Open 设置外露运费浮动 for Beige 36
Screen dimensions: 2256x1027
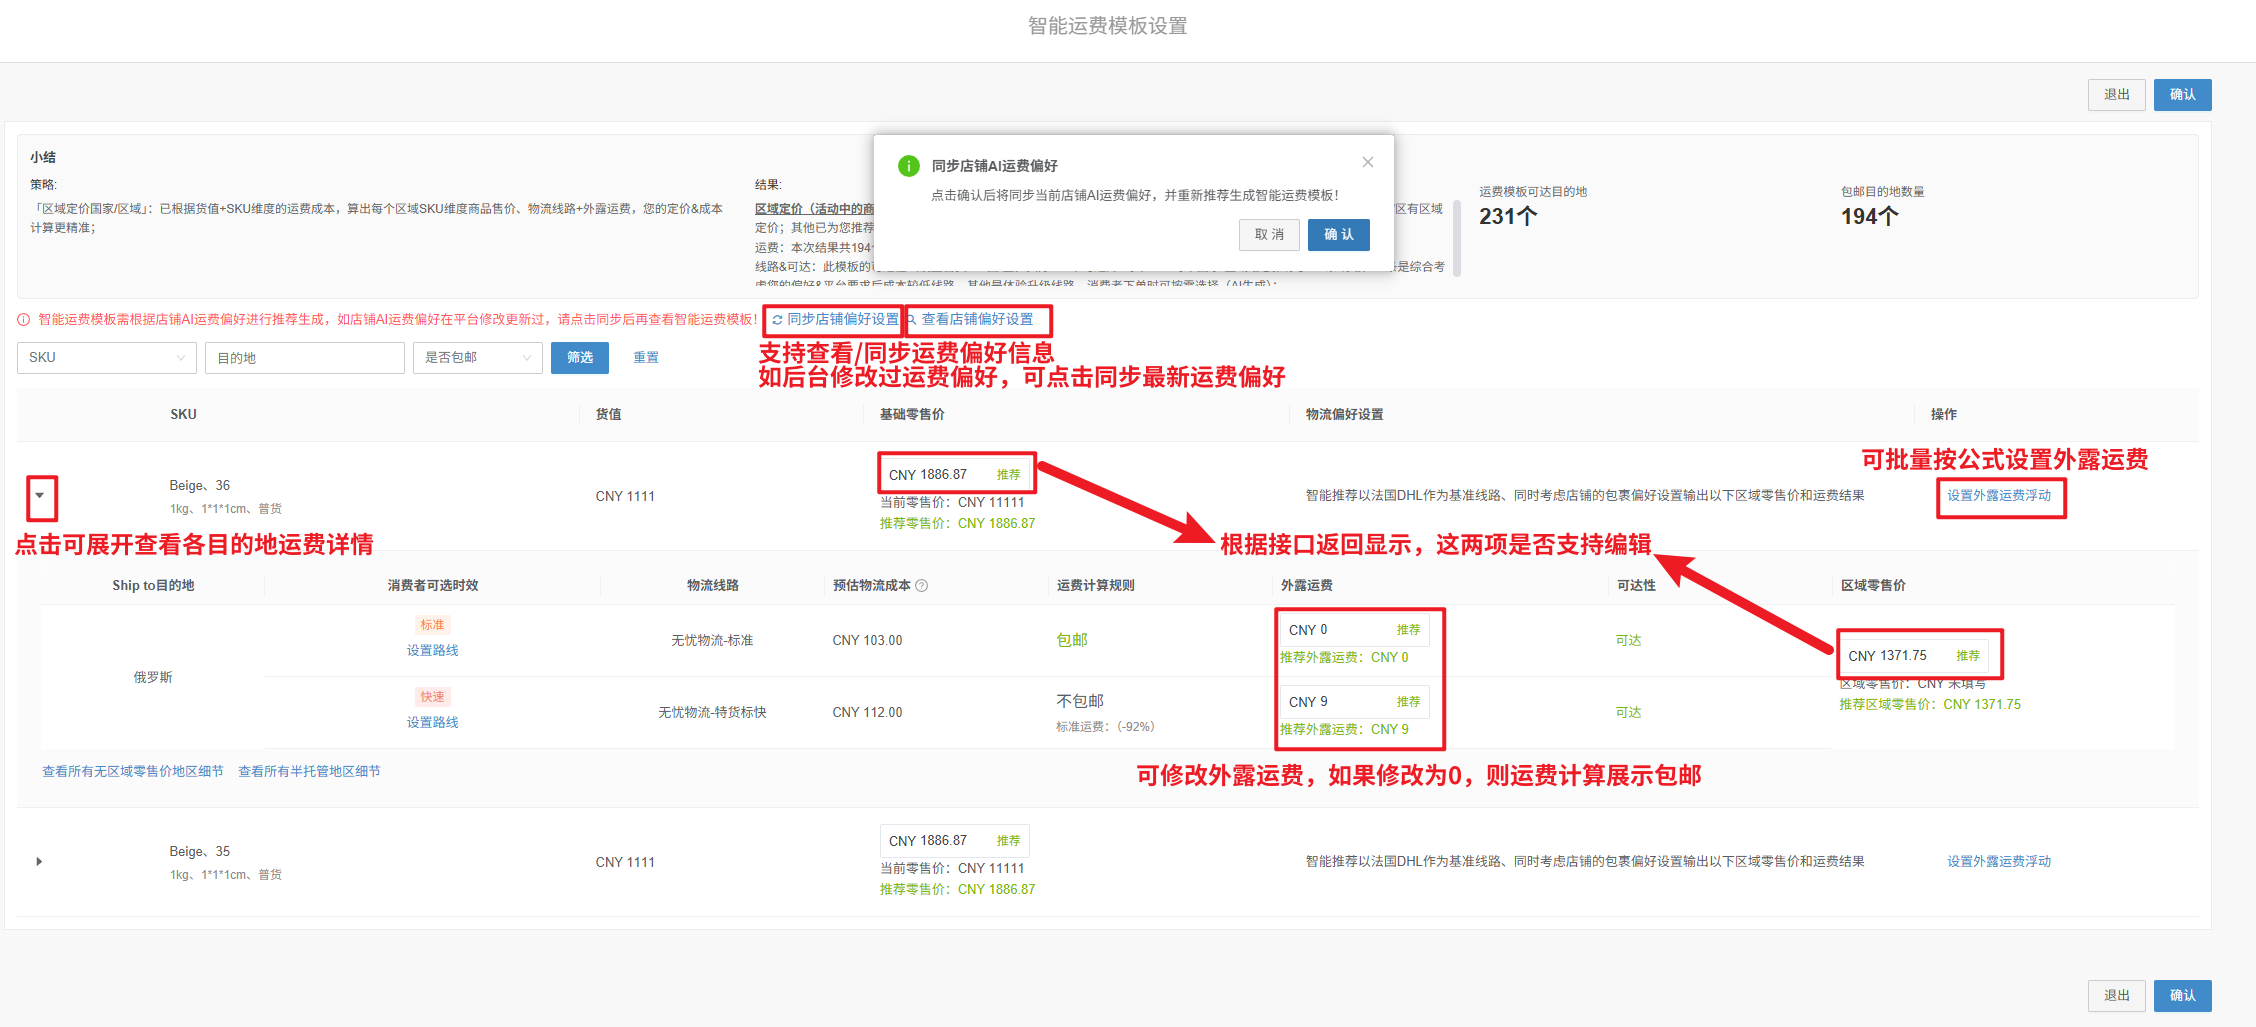tap(1998, 496)
